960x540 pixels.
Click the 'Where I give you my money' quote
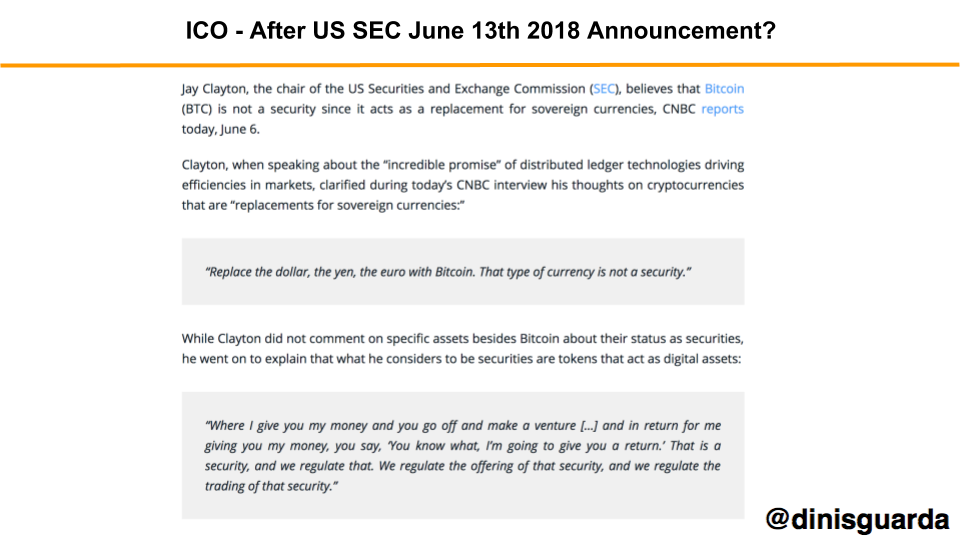(463, 456)
